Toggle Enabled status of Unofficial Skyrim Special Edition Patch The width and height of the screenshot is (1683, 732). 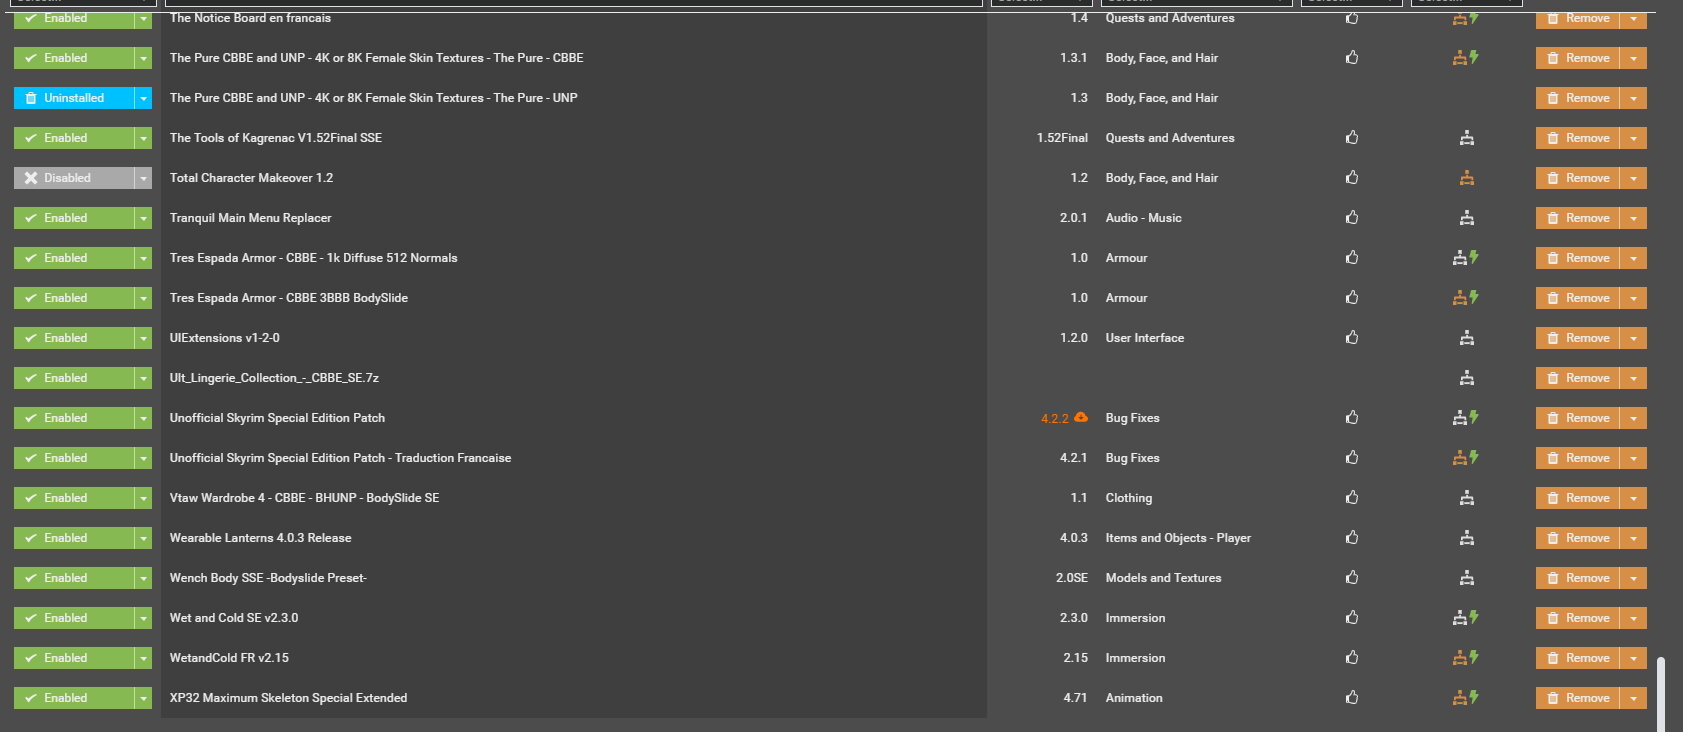74,418
